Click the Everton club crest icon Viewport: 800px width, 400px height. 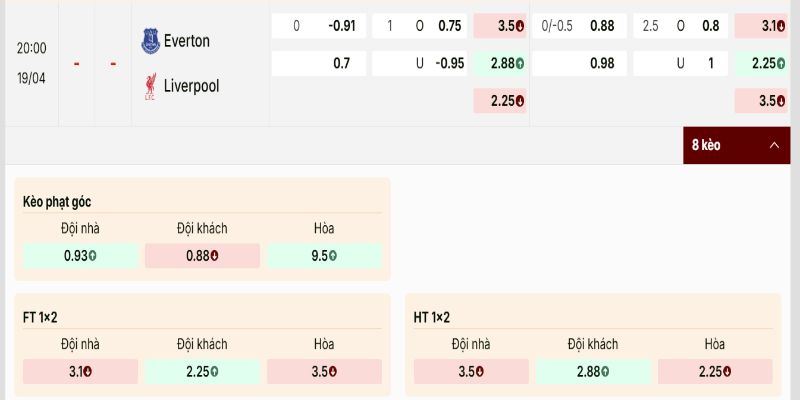coord(150,41)
